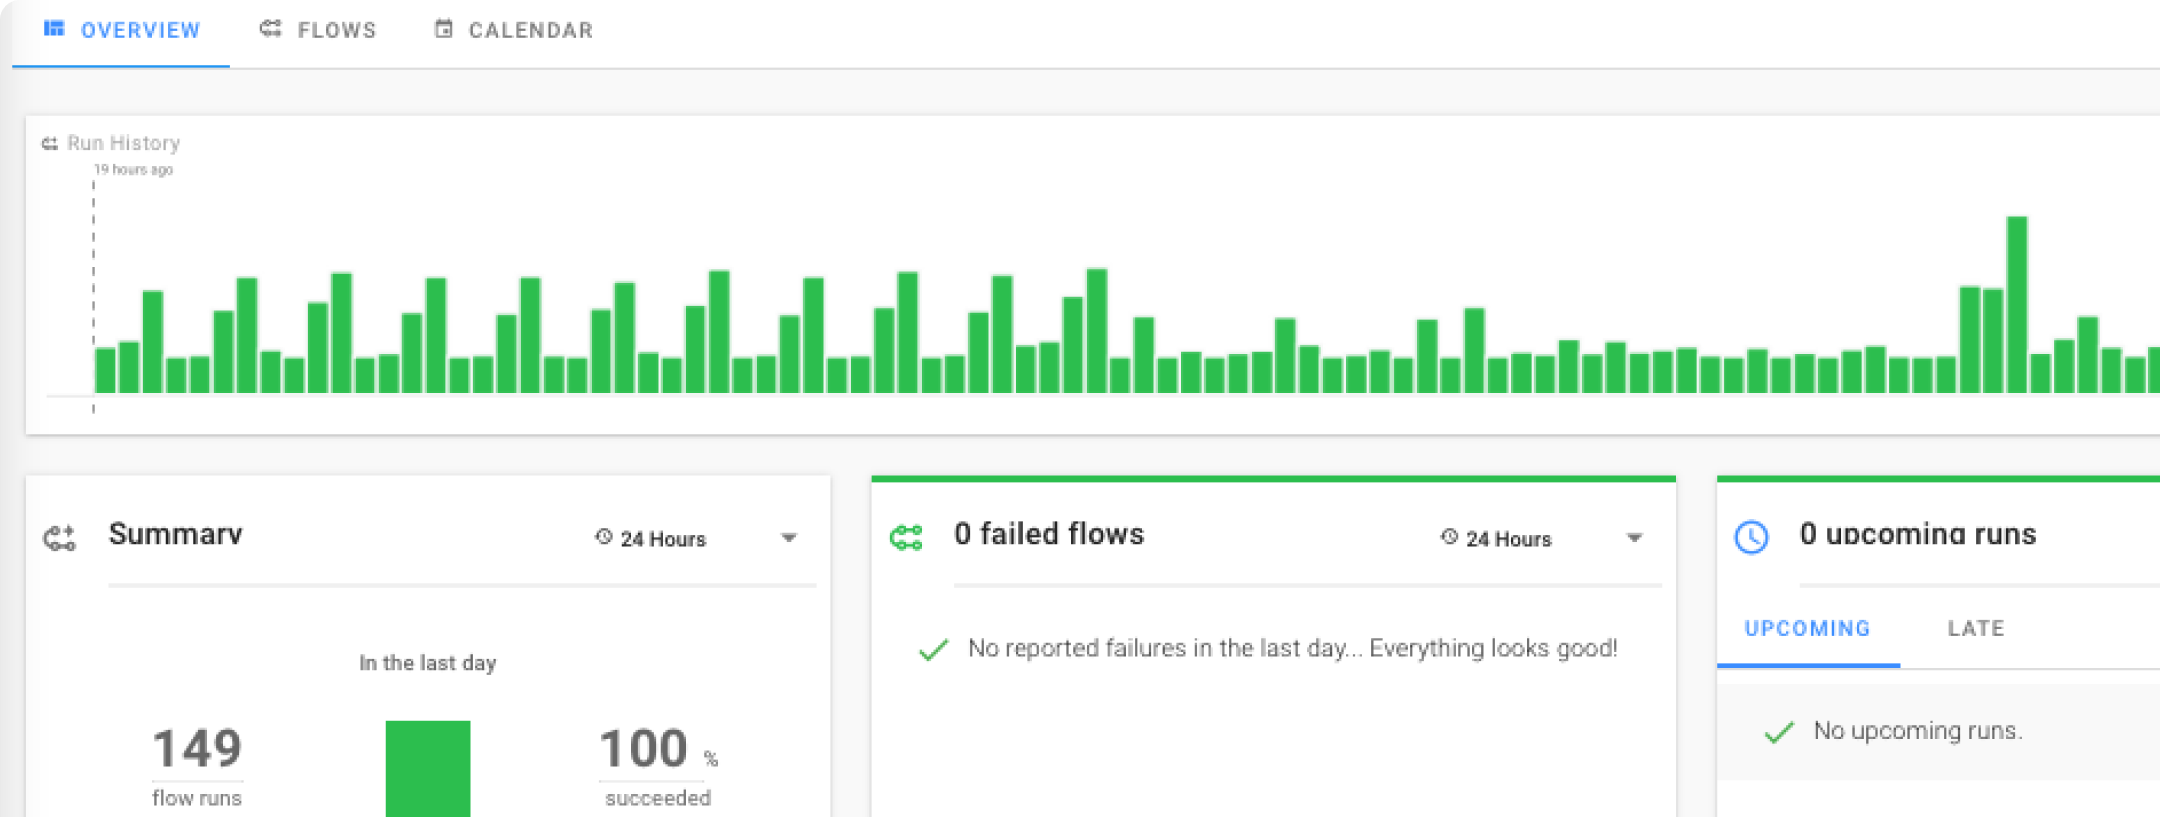Expand the failed flows time range arrow

point(1635,538)
